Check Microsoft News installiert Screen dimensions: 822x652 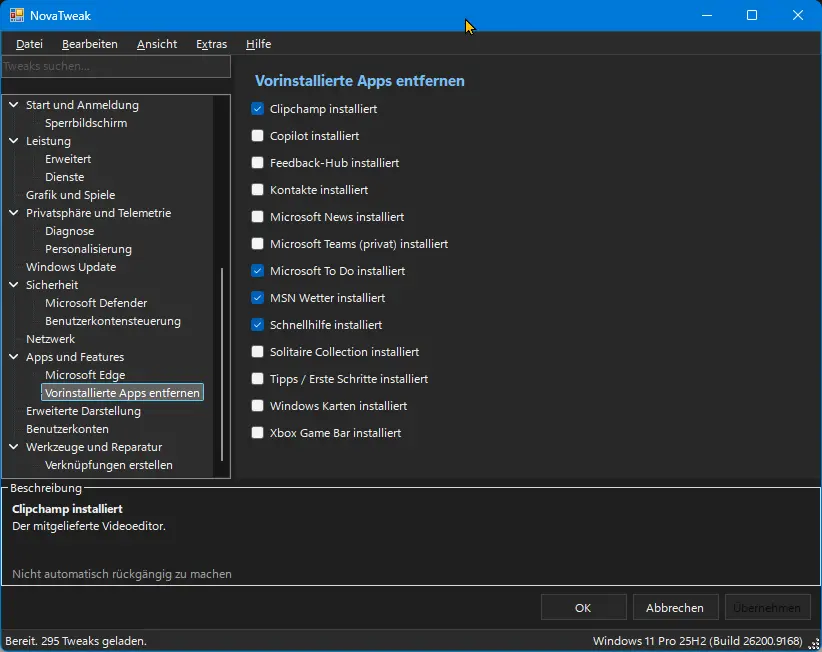pyautogui.click(x=257, y=217)
